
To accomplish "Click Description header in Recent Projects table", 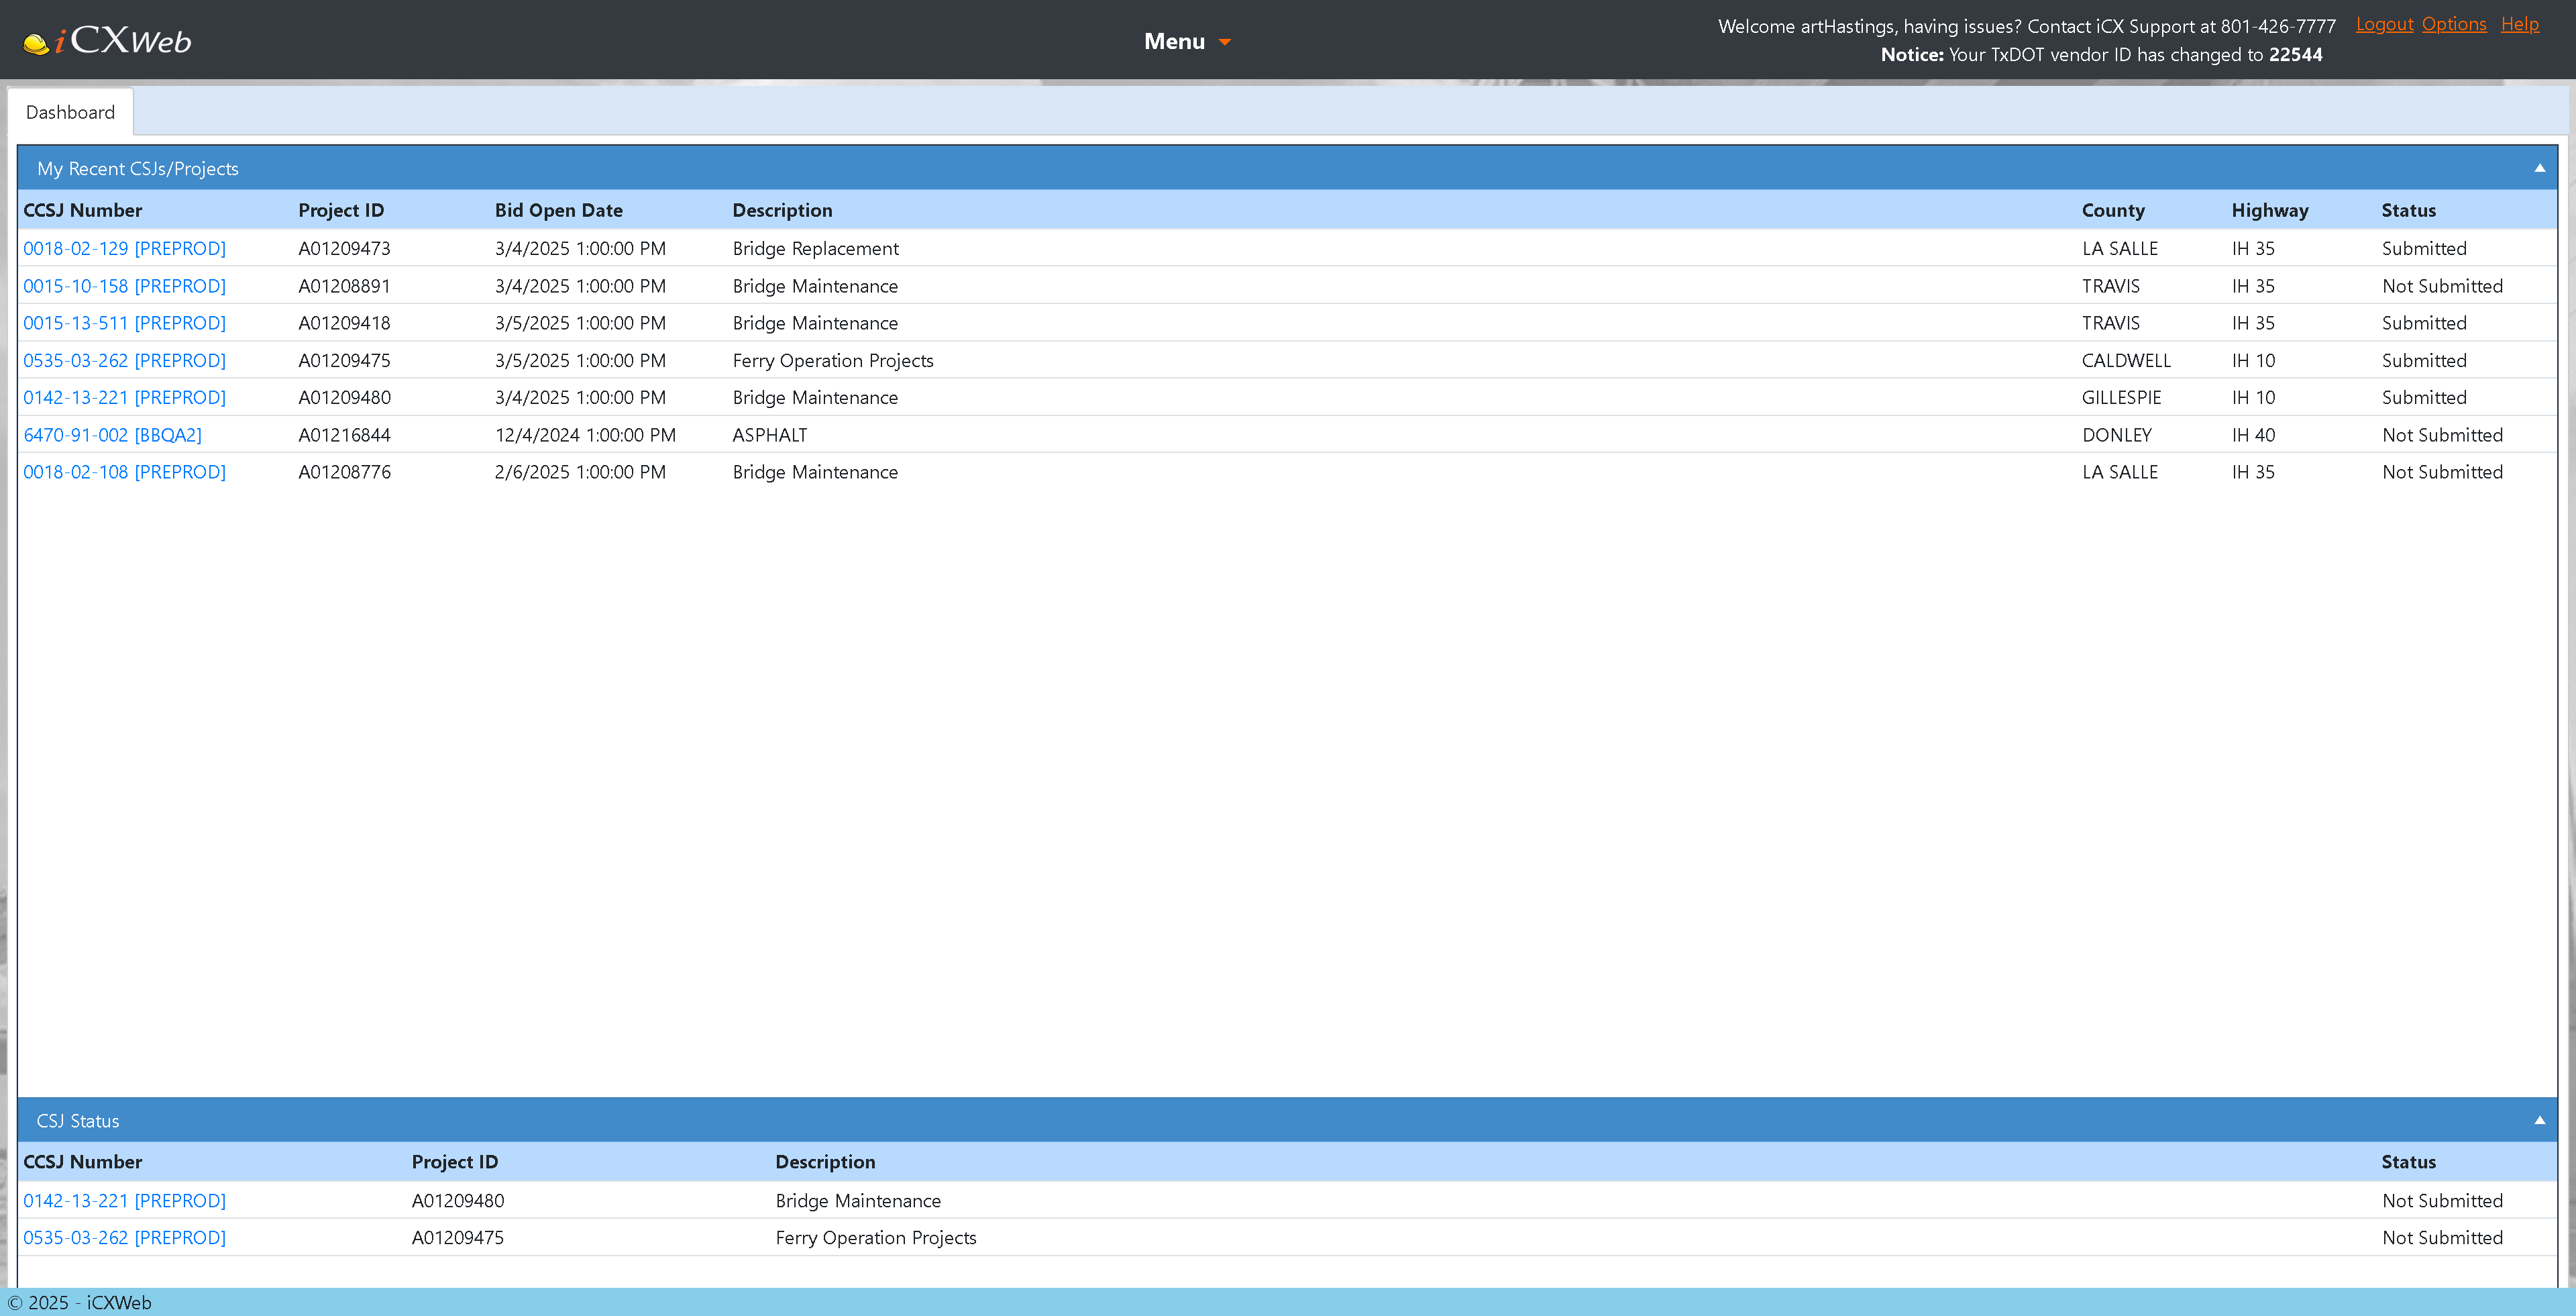I will click(782, 210).
